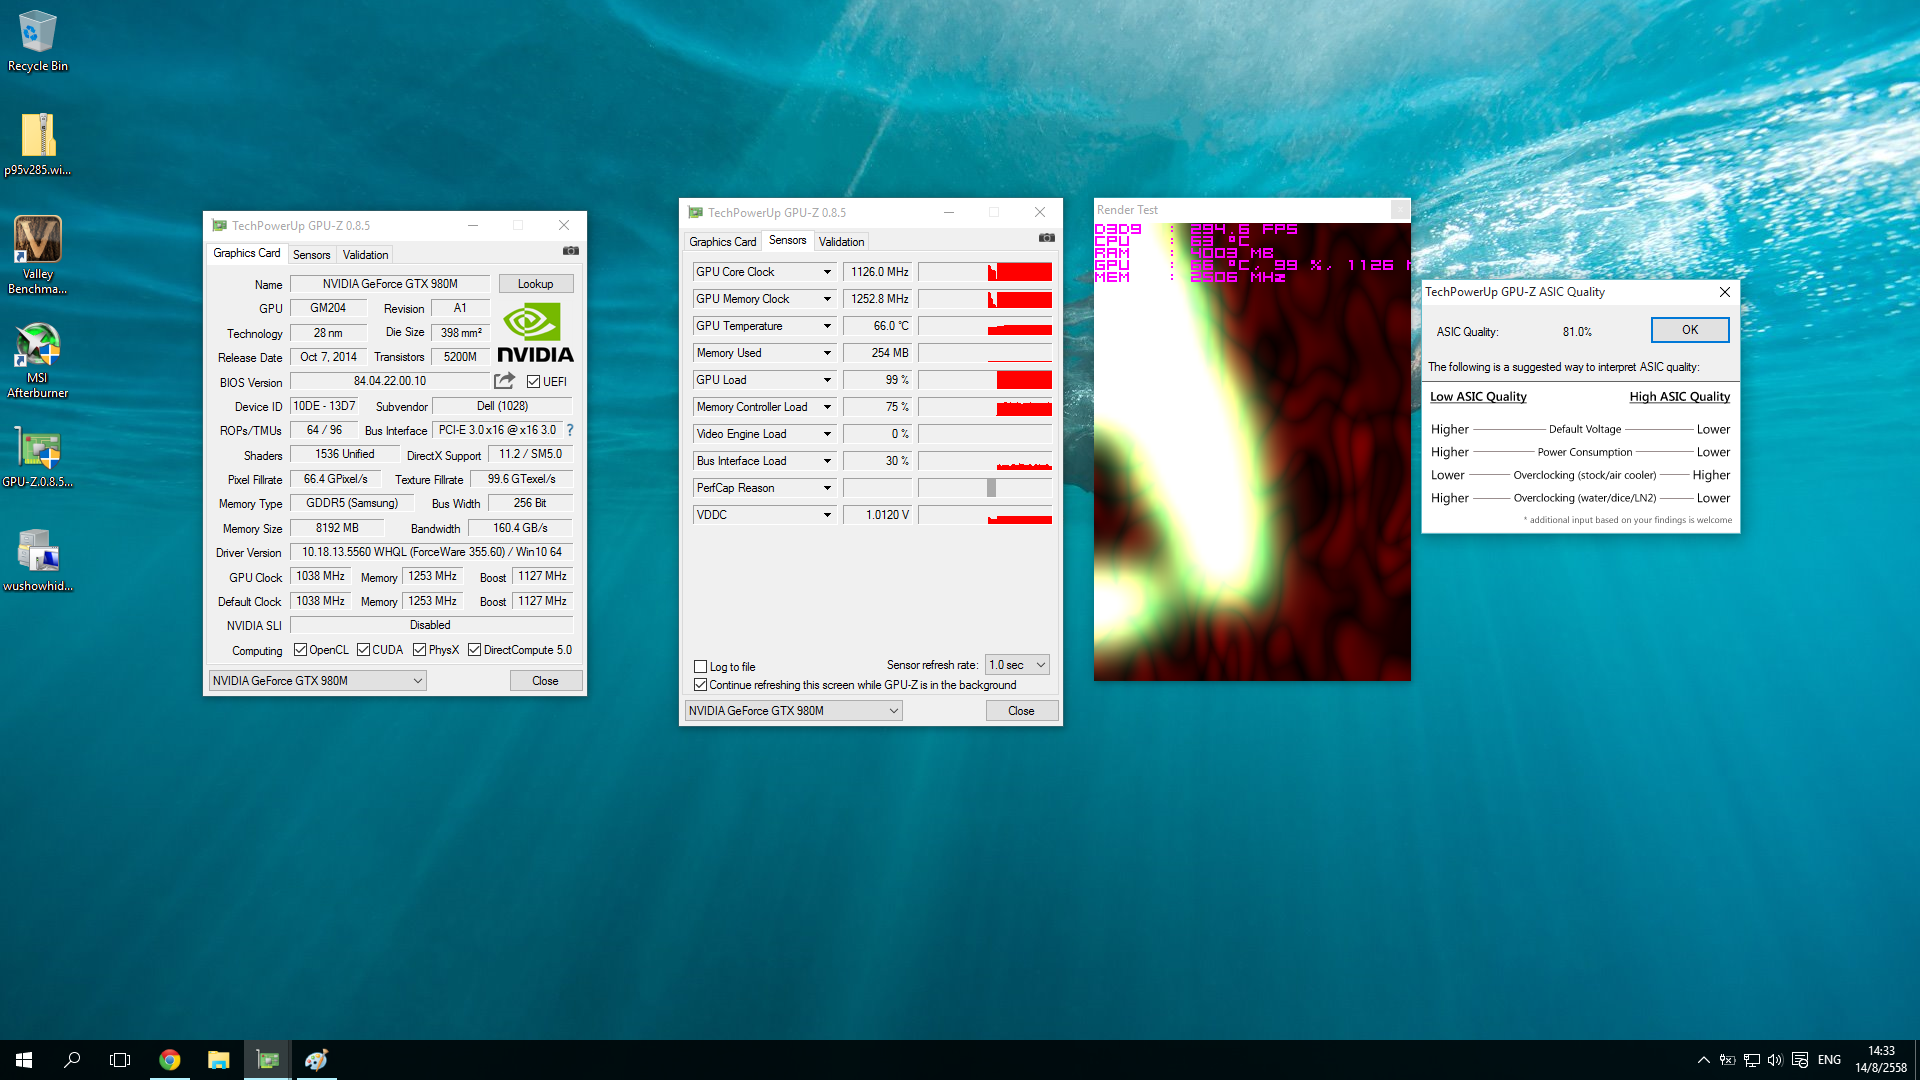1920x1080 pixels.
Task: Open Task View from the taskbar
Action: [x=120, y=1060]
